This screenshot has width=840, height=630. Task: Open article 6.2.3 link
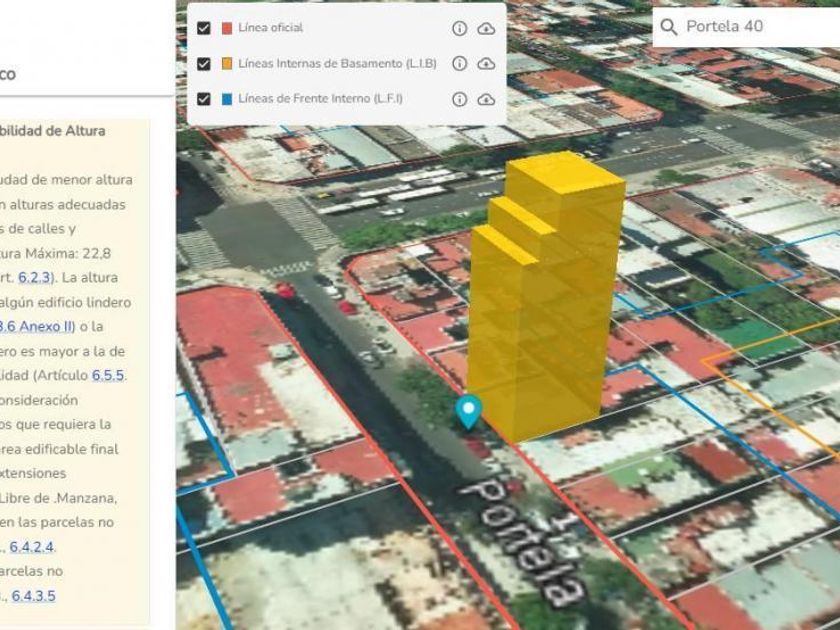34,278
